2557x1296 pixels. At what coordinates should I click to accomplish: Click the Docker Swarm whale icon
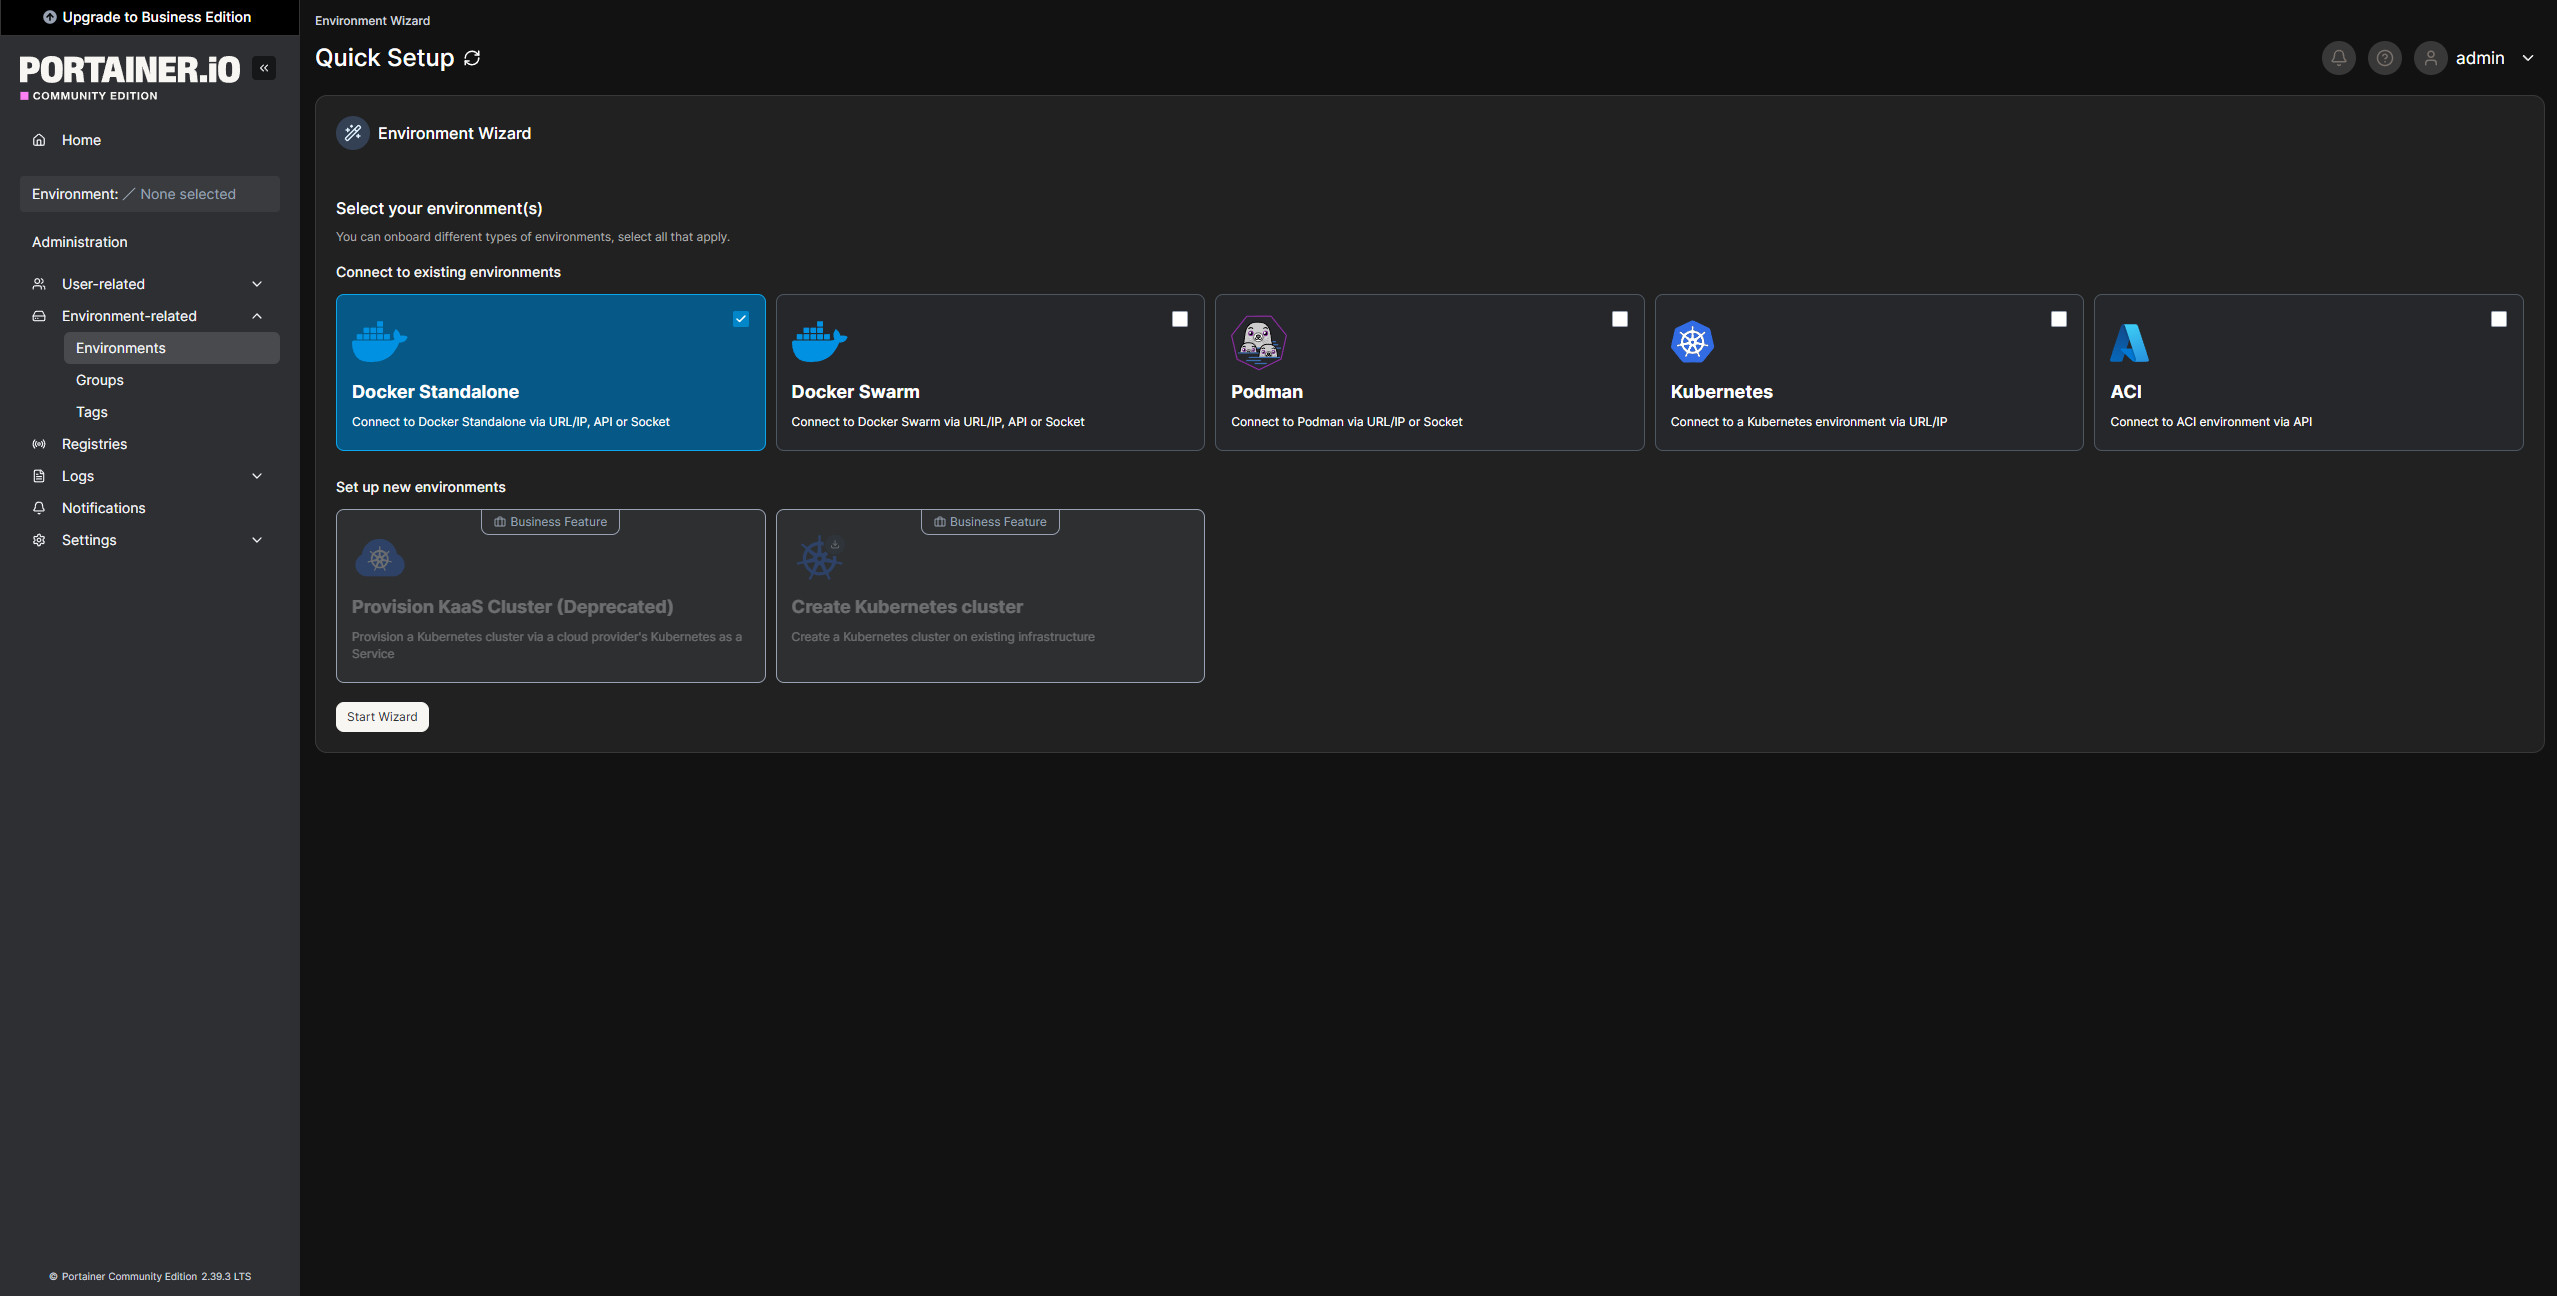pos(819,342)
